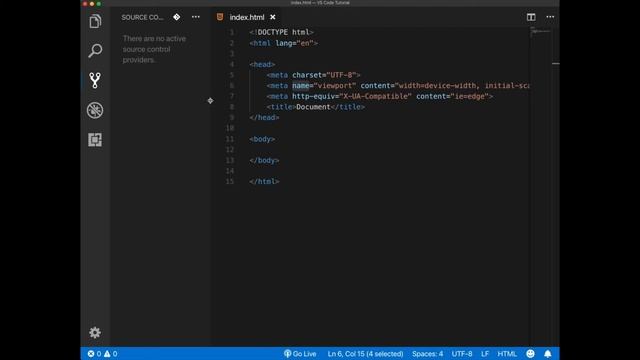This screenshot has height=360, width=640.
Task: Open the Debug view
Action: click(x=95, y=110)
